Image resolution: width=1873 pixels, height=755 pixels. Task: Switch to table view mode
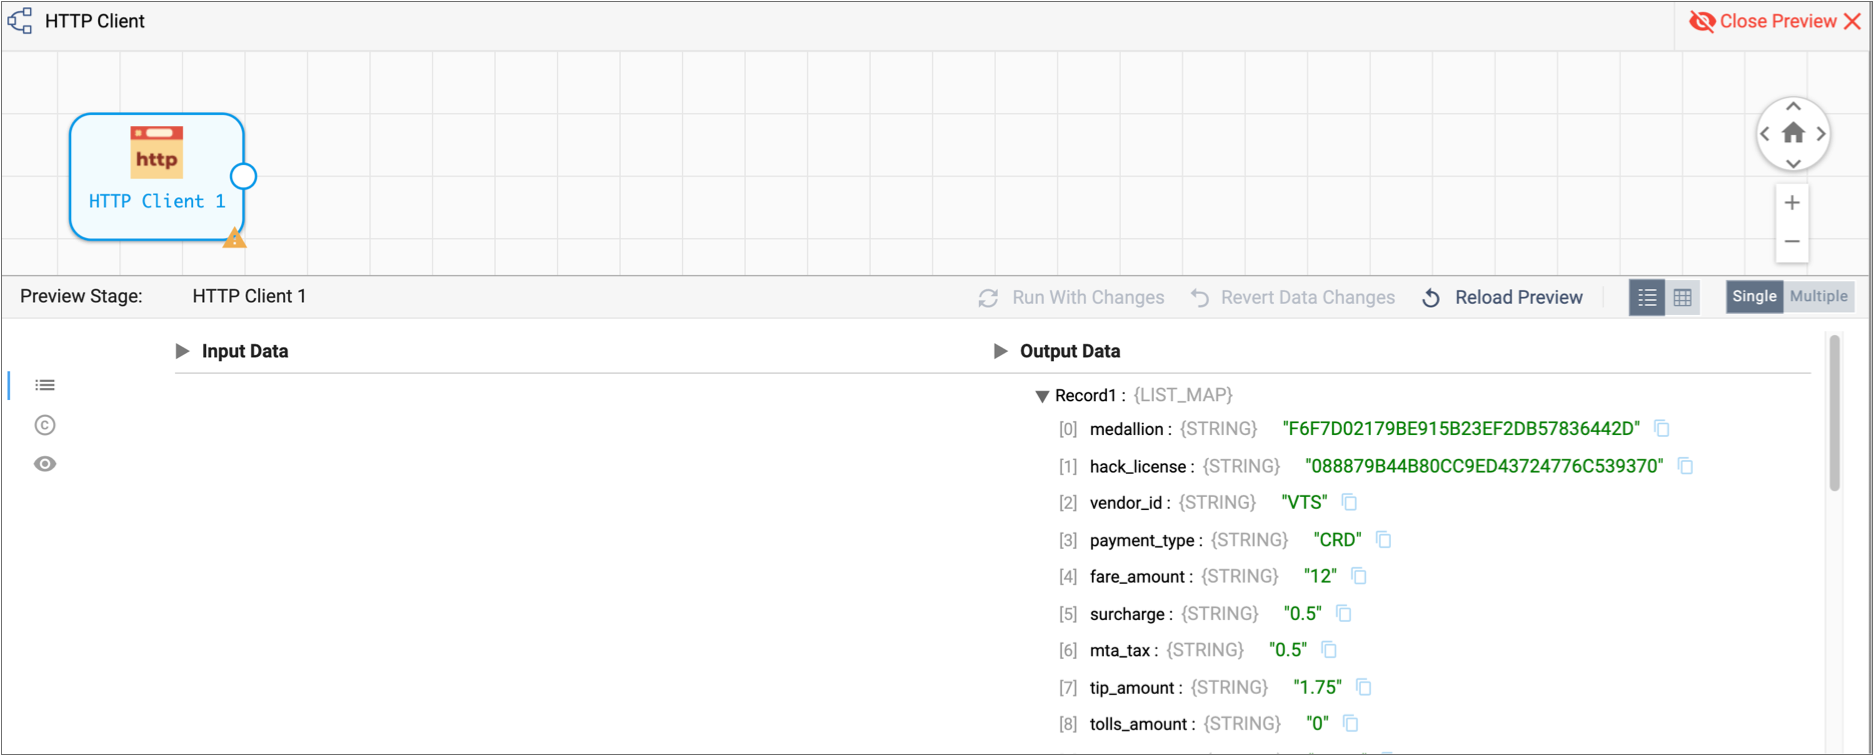point(1683,297)
